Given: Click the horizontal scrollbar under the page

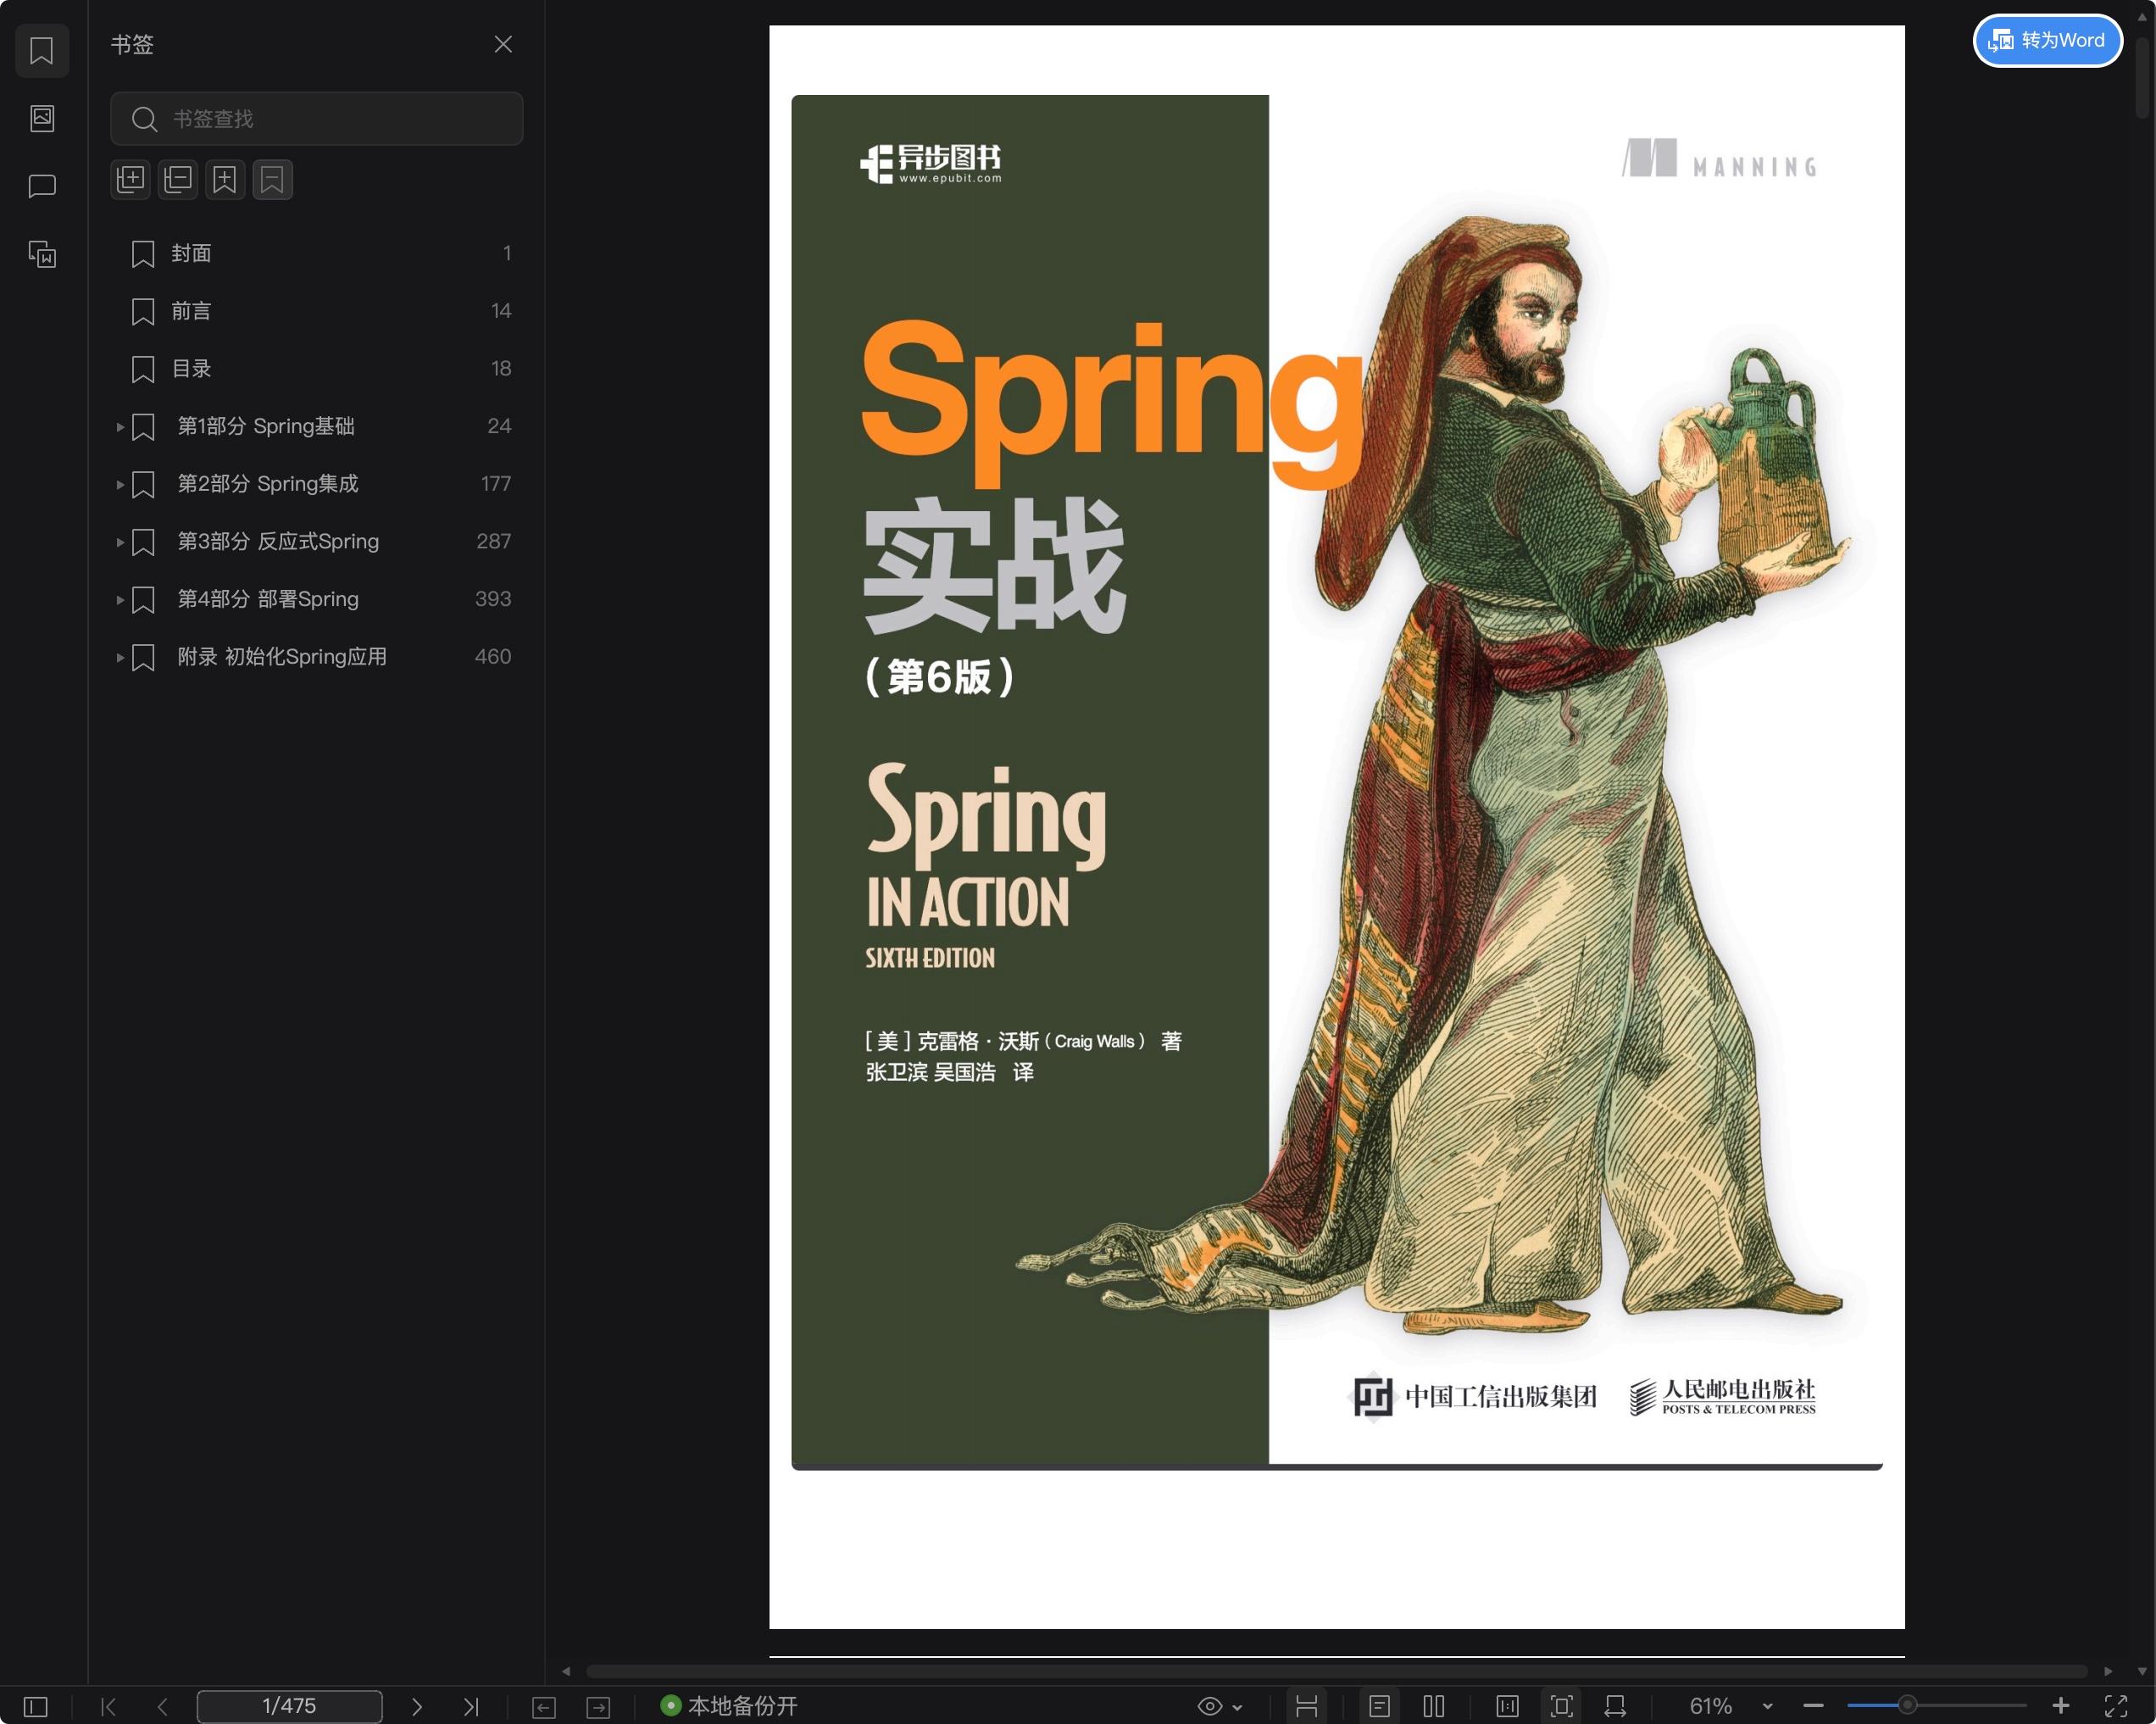Looking at the screenshot, I should (1336, 1671).
